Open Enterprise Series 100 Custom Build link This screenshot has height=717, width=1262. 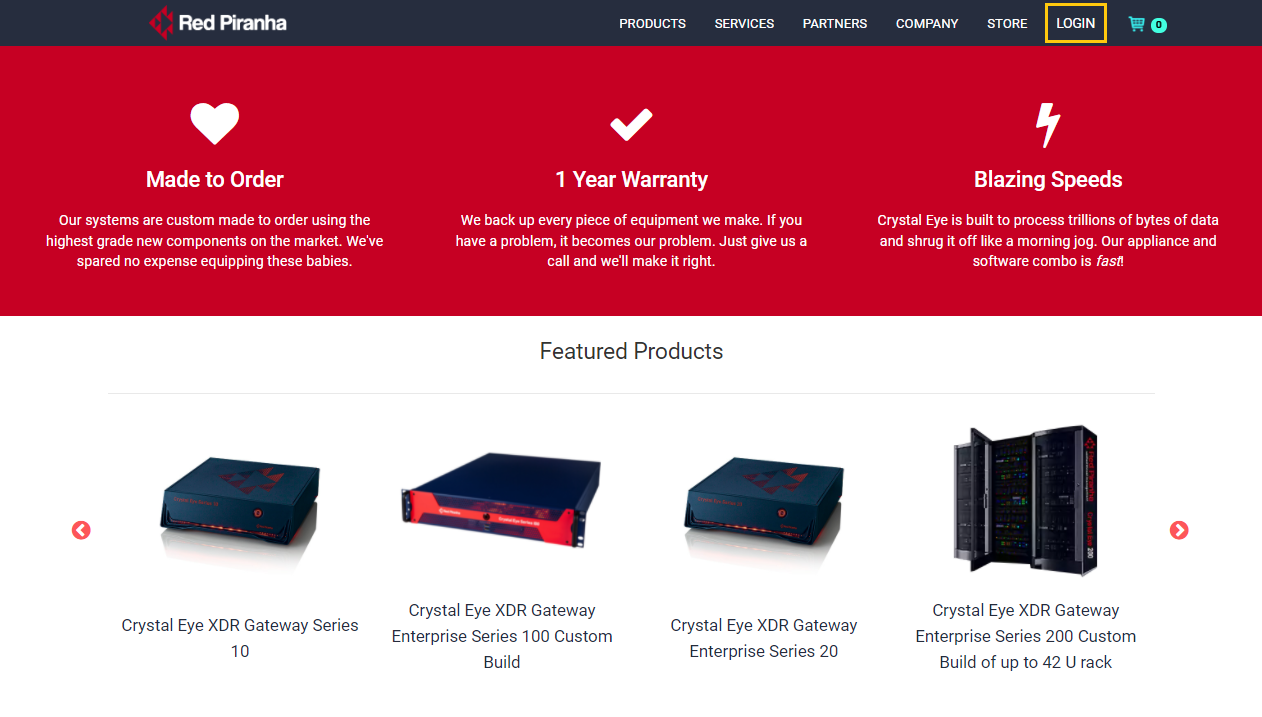coord(502,636)
